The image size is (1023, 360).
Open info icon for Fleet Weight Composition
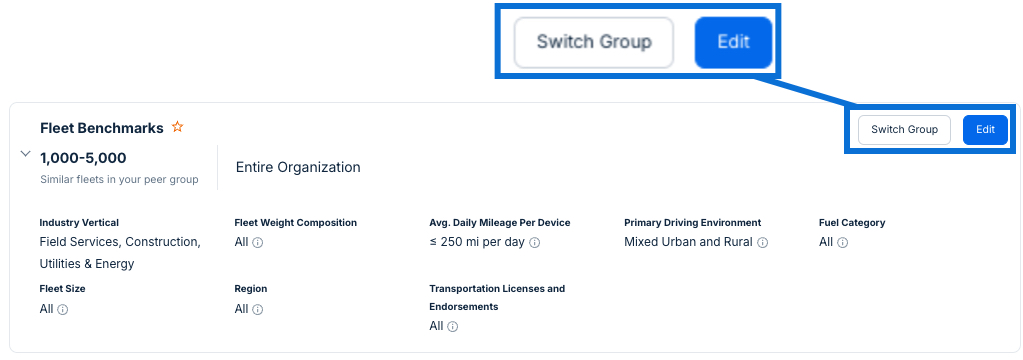pos(258,243)
